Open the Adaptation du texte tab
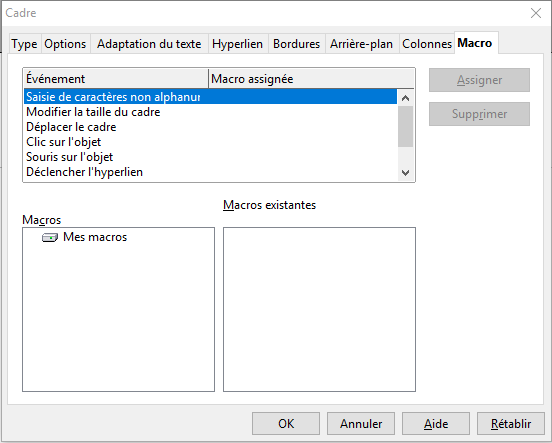Screen dimensions: 552x443 click(x=149, y=44)
